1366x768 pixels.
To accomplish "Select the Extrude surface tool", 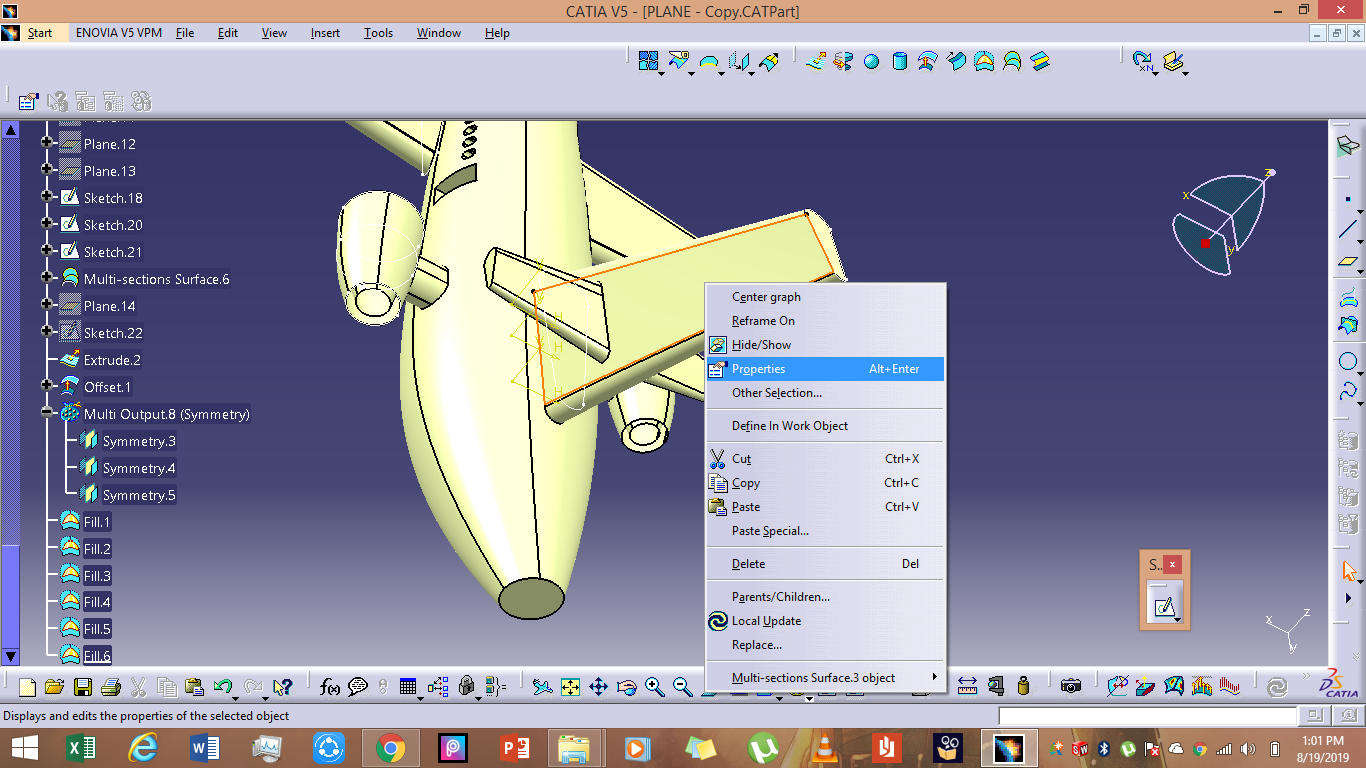I will (816, 61).
